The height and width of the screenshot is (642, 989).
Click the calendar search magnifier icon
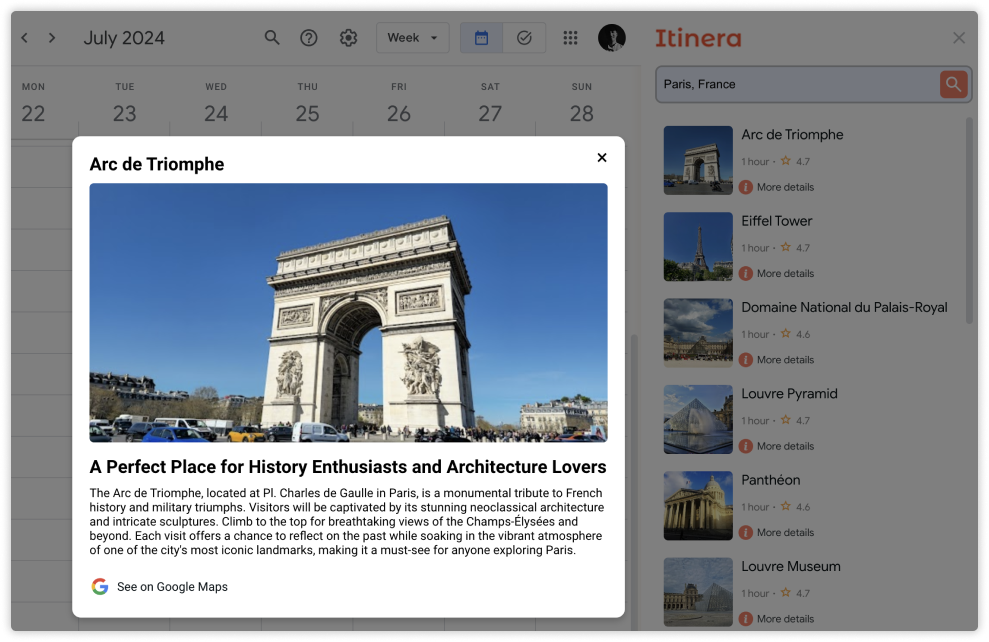coord(272,38)
